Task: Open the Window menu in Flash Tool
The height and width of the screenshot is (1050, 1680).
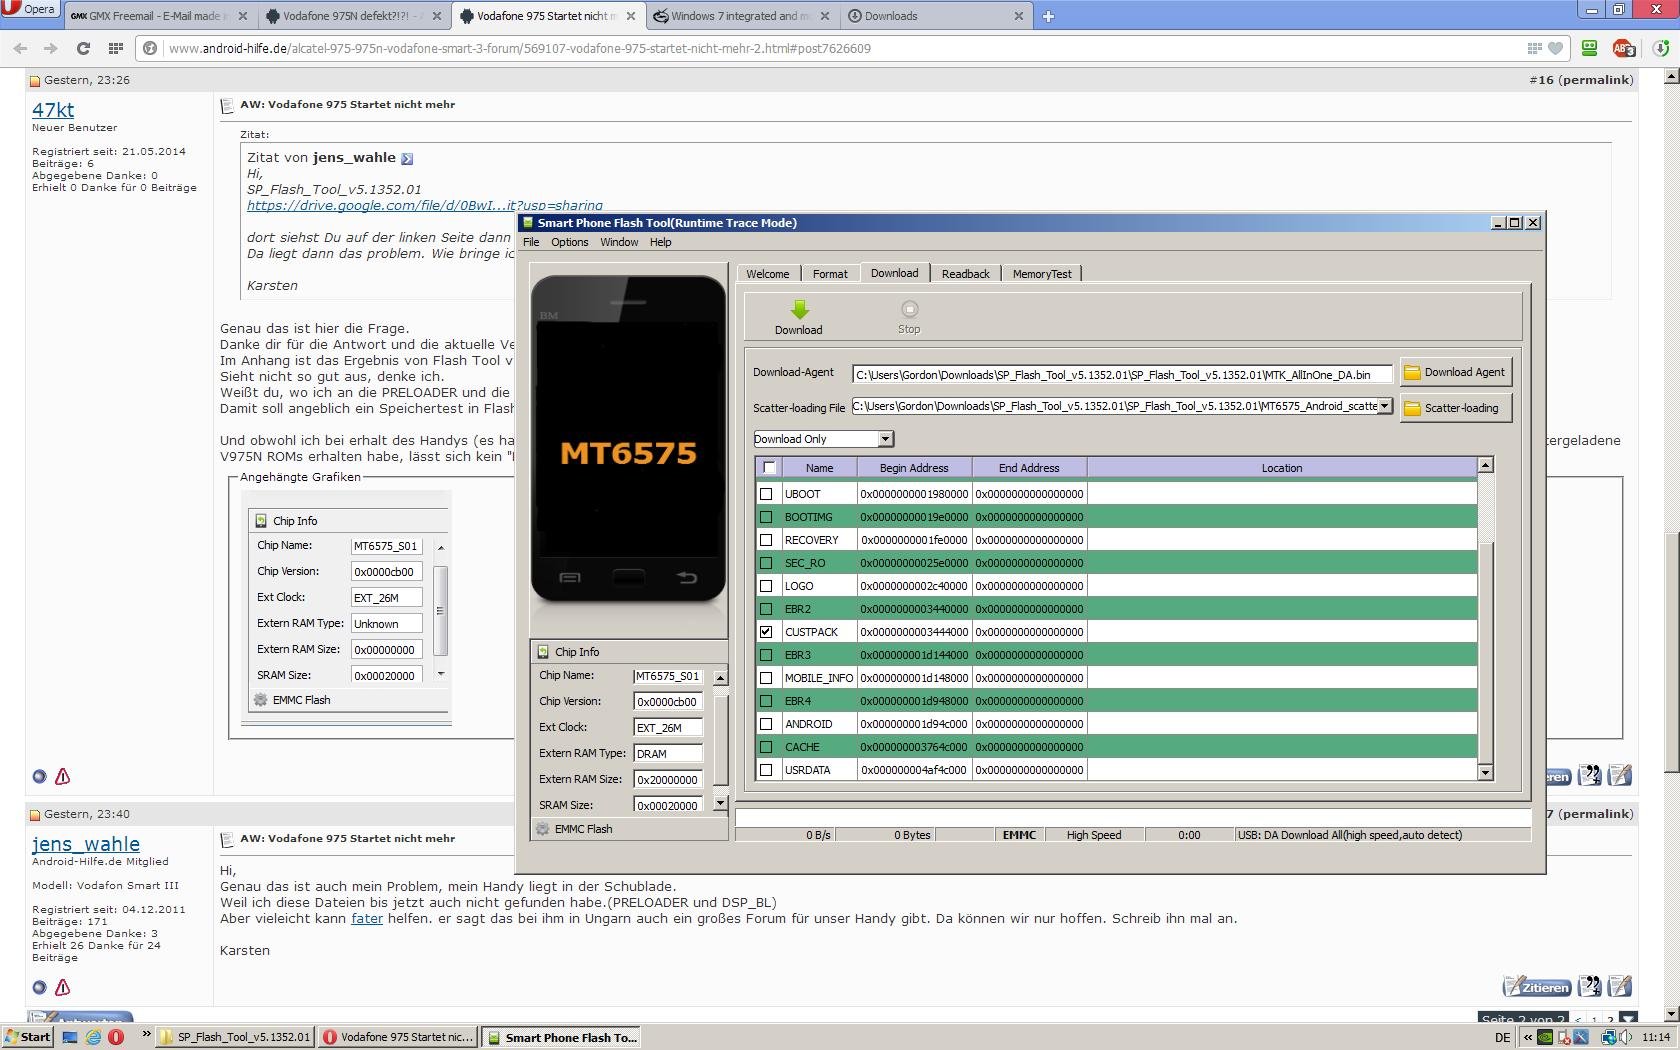Action: click(x=619, y=242)
